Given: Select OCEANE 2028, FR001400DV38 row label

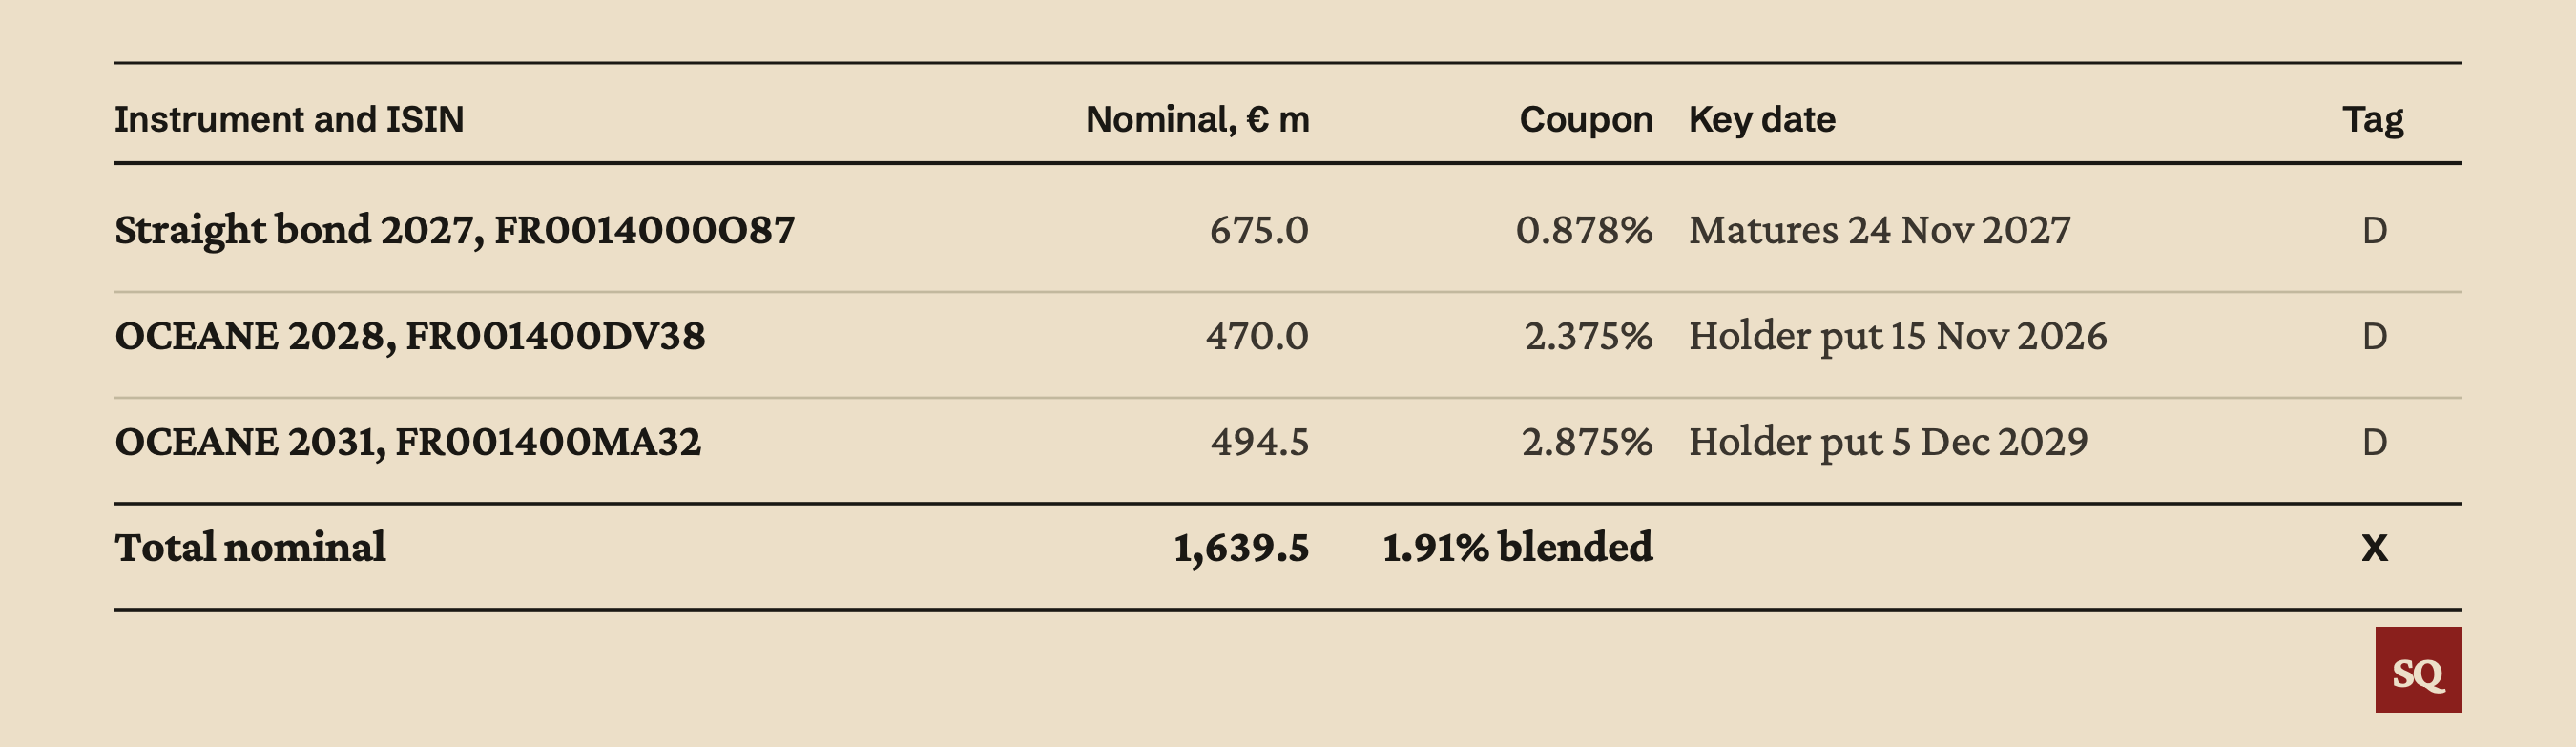Looking at the screenshot, I should coord(410,336).
